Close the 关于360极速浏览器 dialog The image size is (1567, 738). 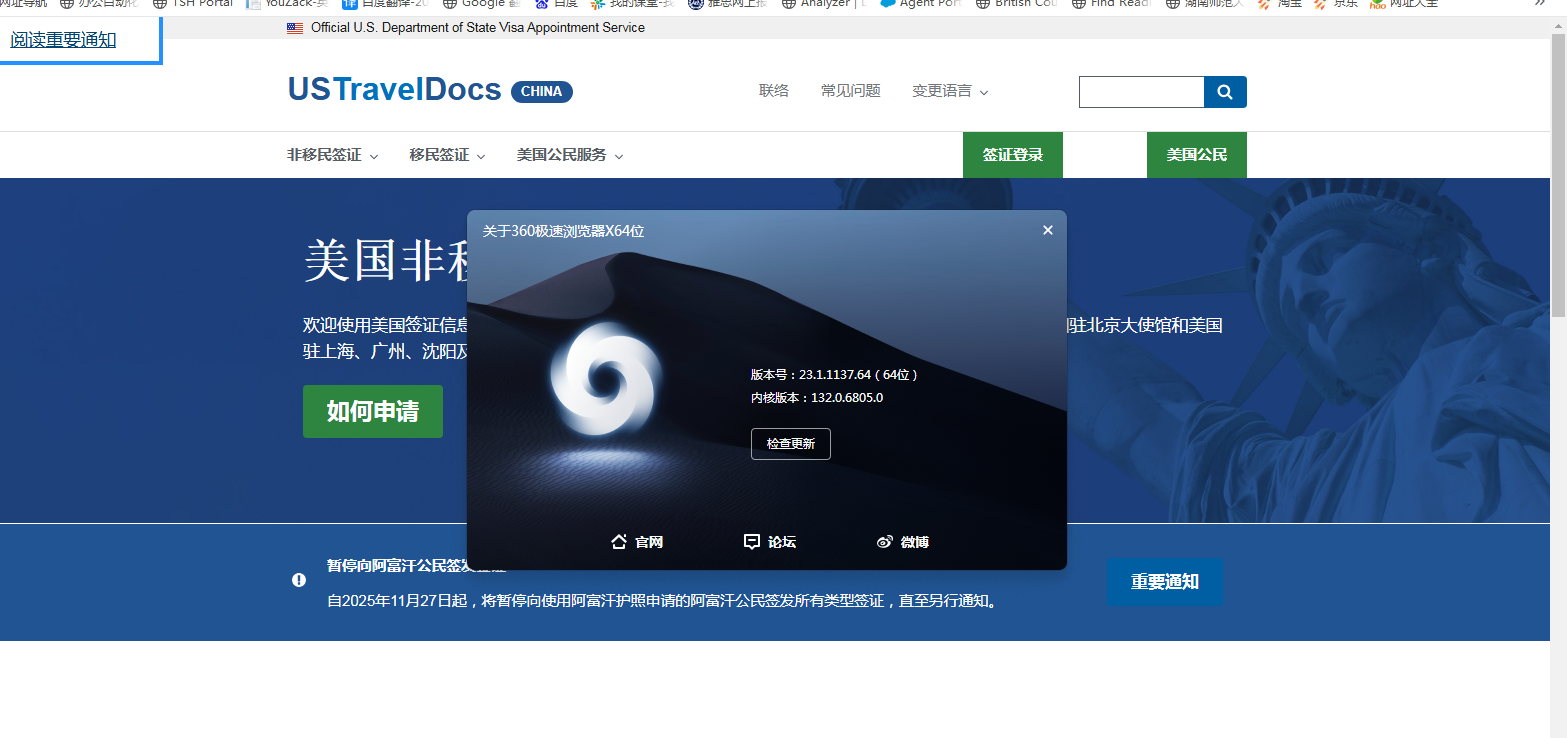point(1048,230)
